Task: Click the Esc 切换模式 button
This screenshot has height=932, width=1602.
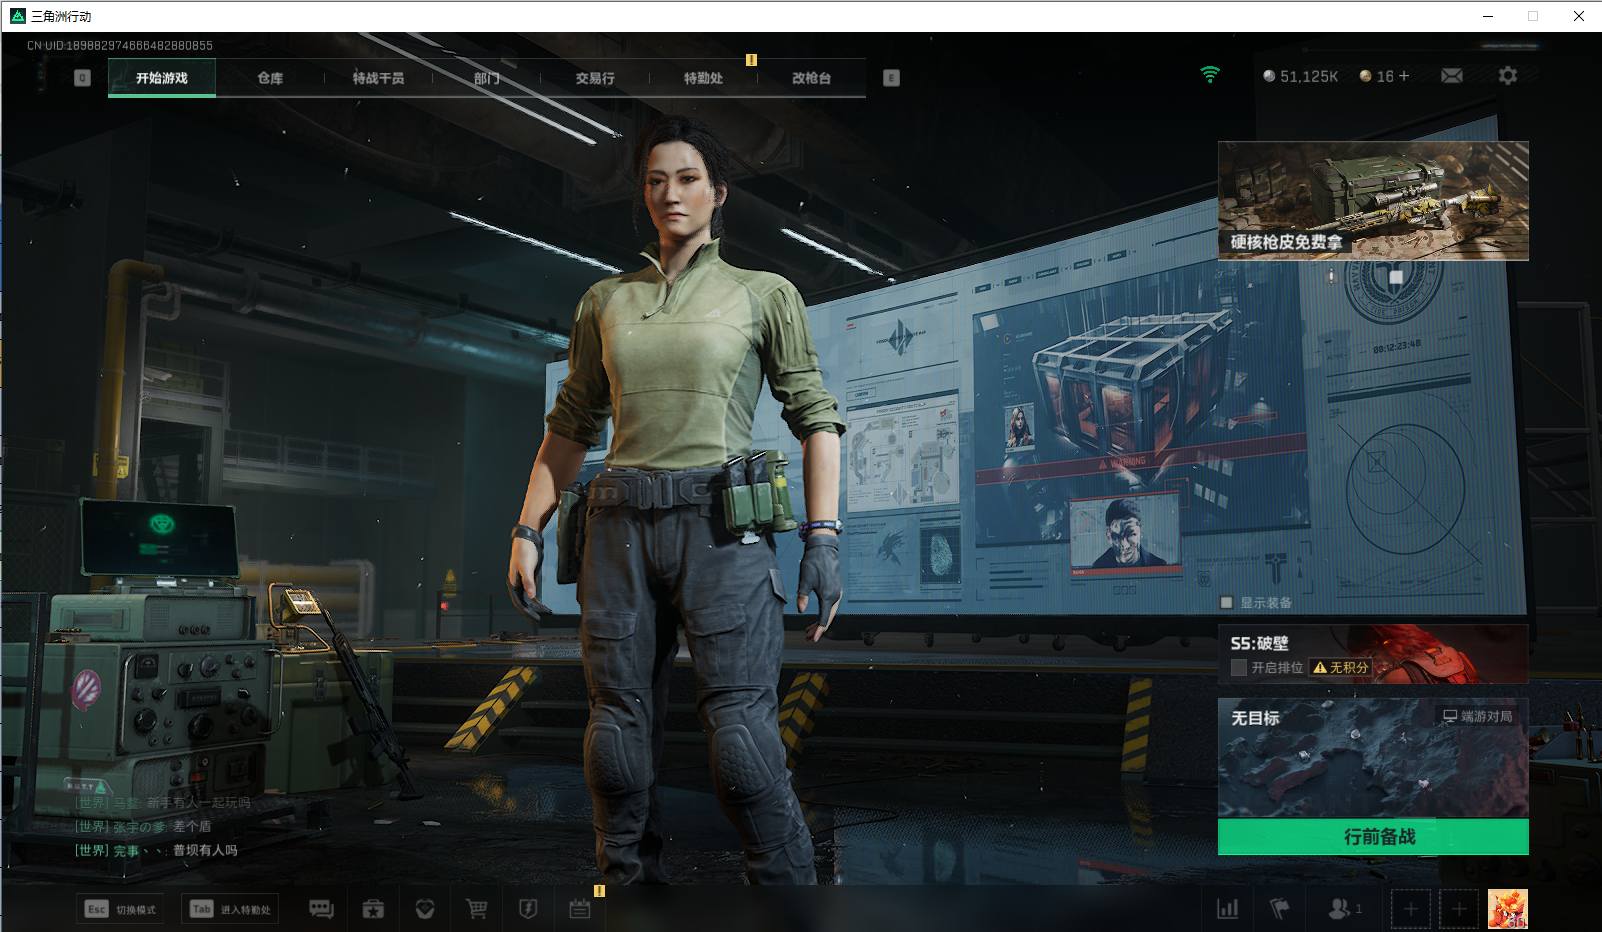Action: pos(121,909)
